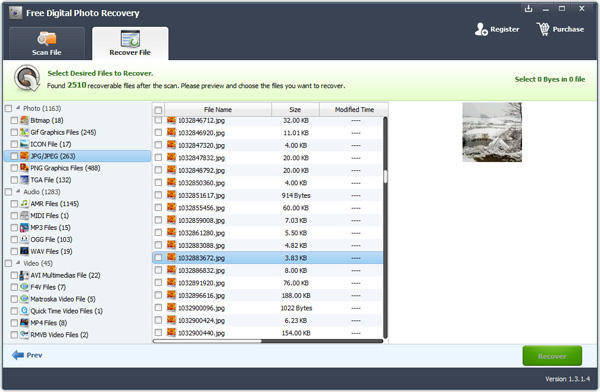The image size is (600, 392).
Task: Click the ICON File category icon
Action: point(24,144)
